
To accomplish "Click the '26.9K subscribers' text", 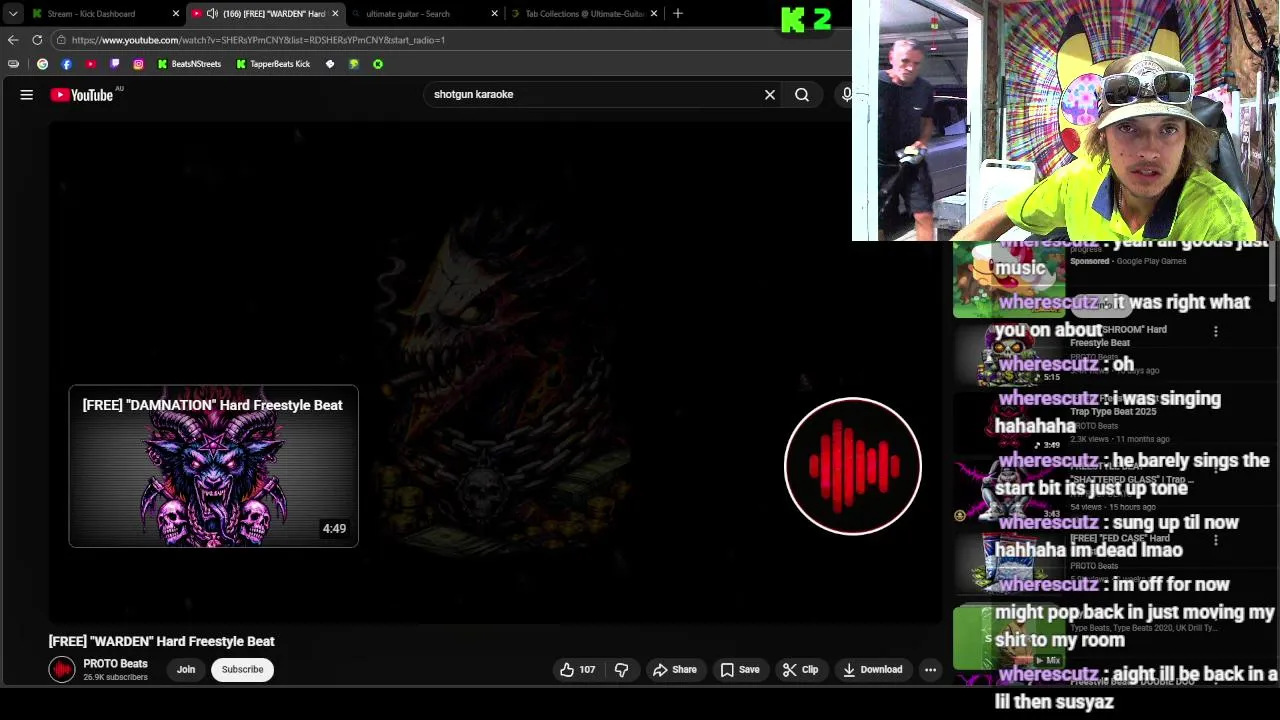I will 115,678.
